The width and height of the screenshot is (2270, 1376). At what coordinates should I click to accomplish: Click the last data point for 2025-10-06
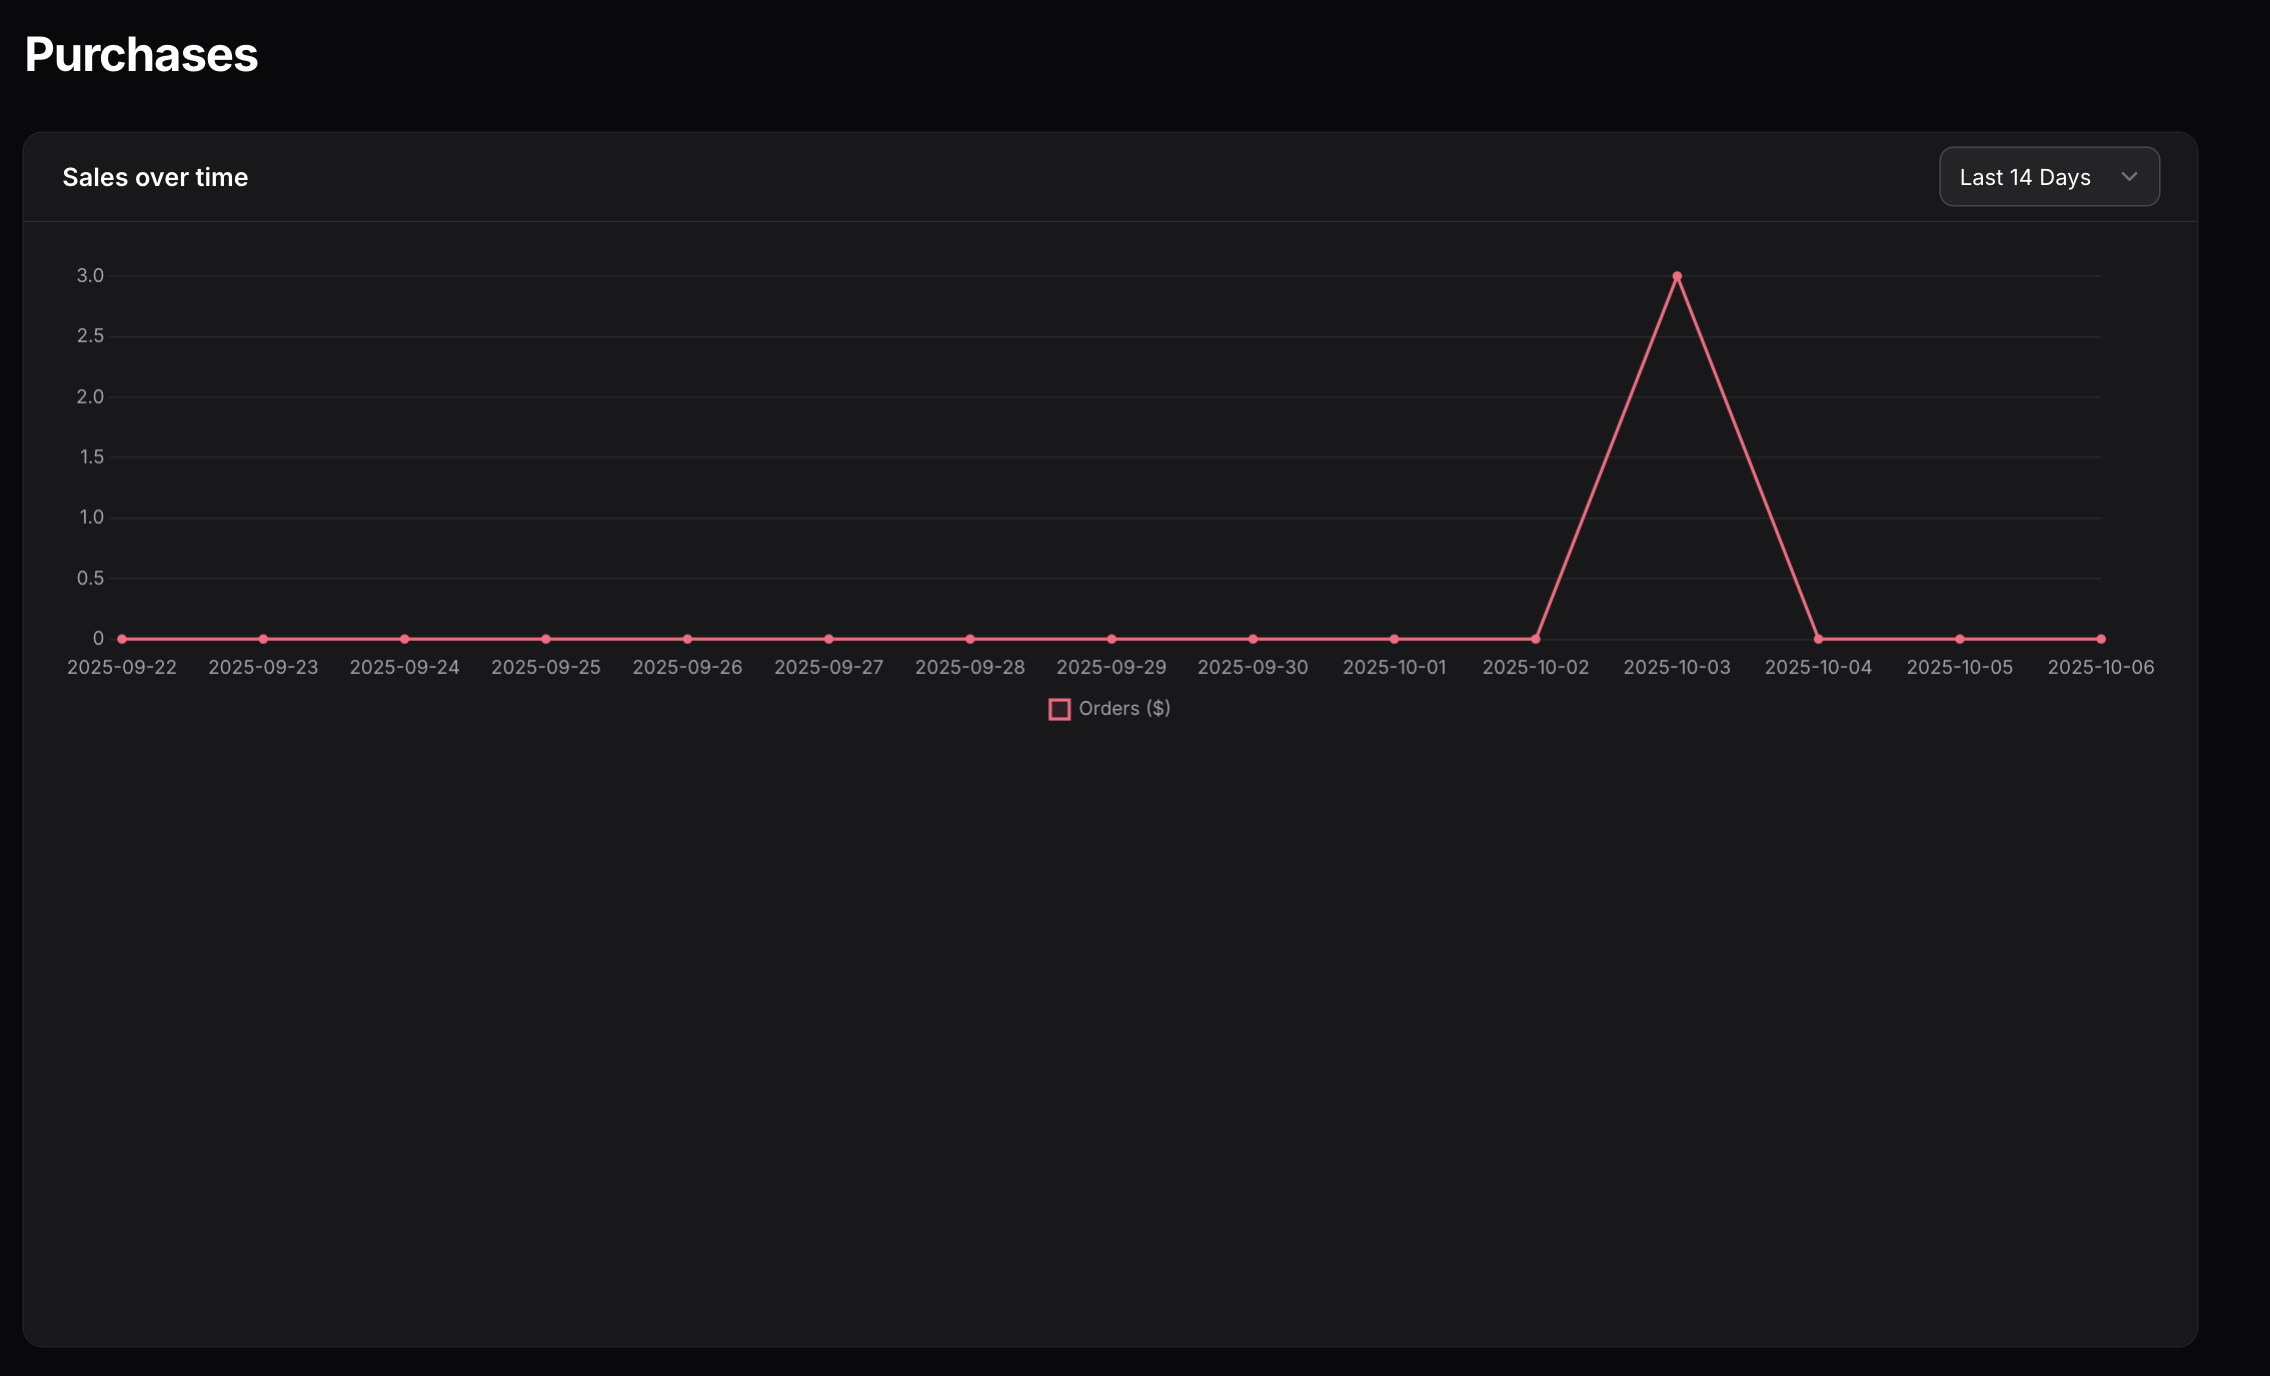pyautogui.click(x=2101, y=638)
